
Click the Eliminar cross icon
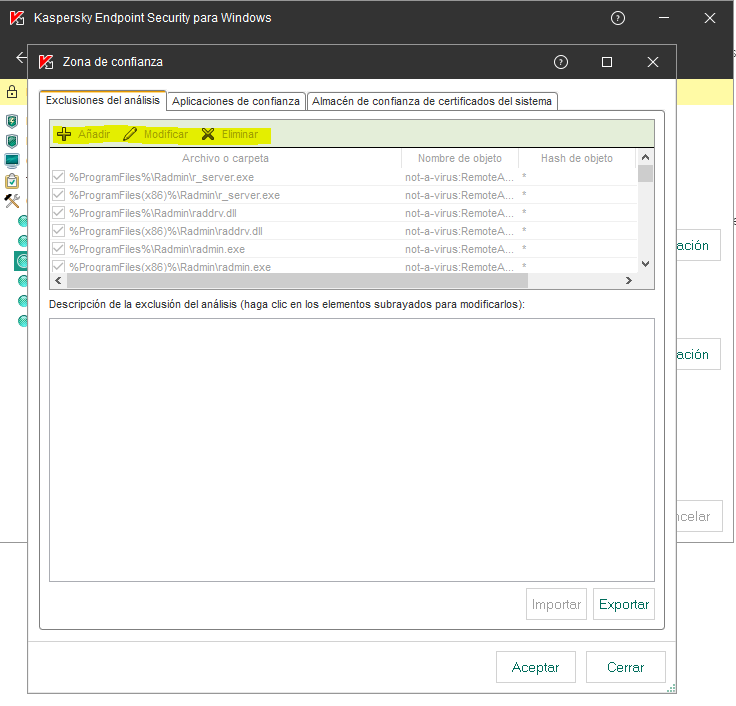(208, 134)
